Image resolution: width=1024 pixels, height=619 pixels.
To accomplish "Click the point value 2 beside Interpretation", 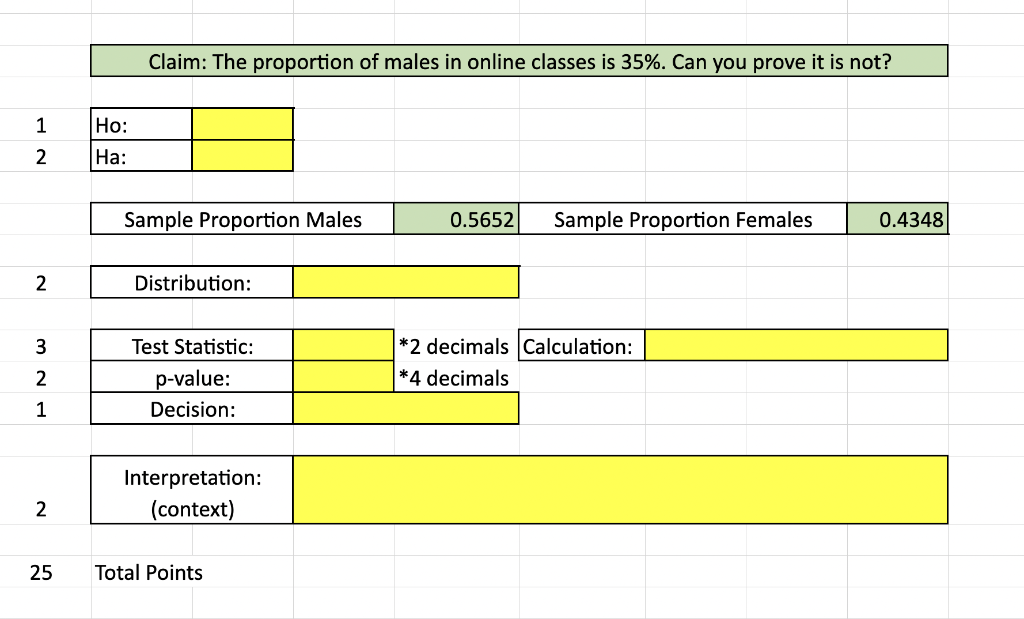I will click(x=41, y=509).
